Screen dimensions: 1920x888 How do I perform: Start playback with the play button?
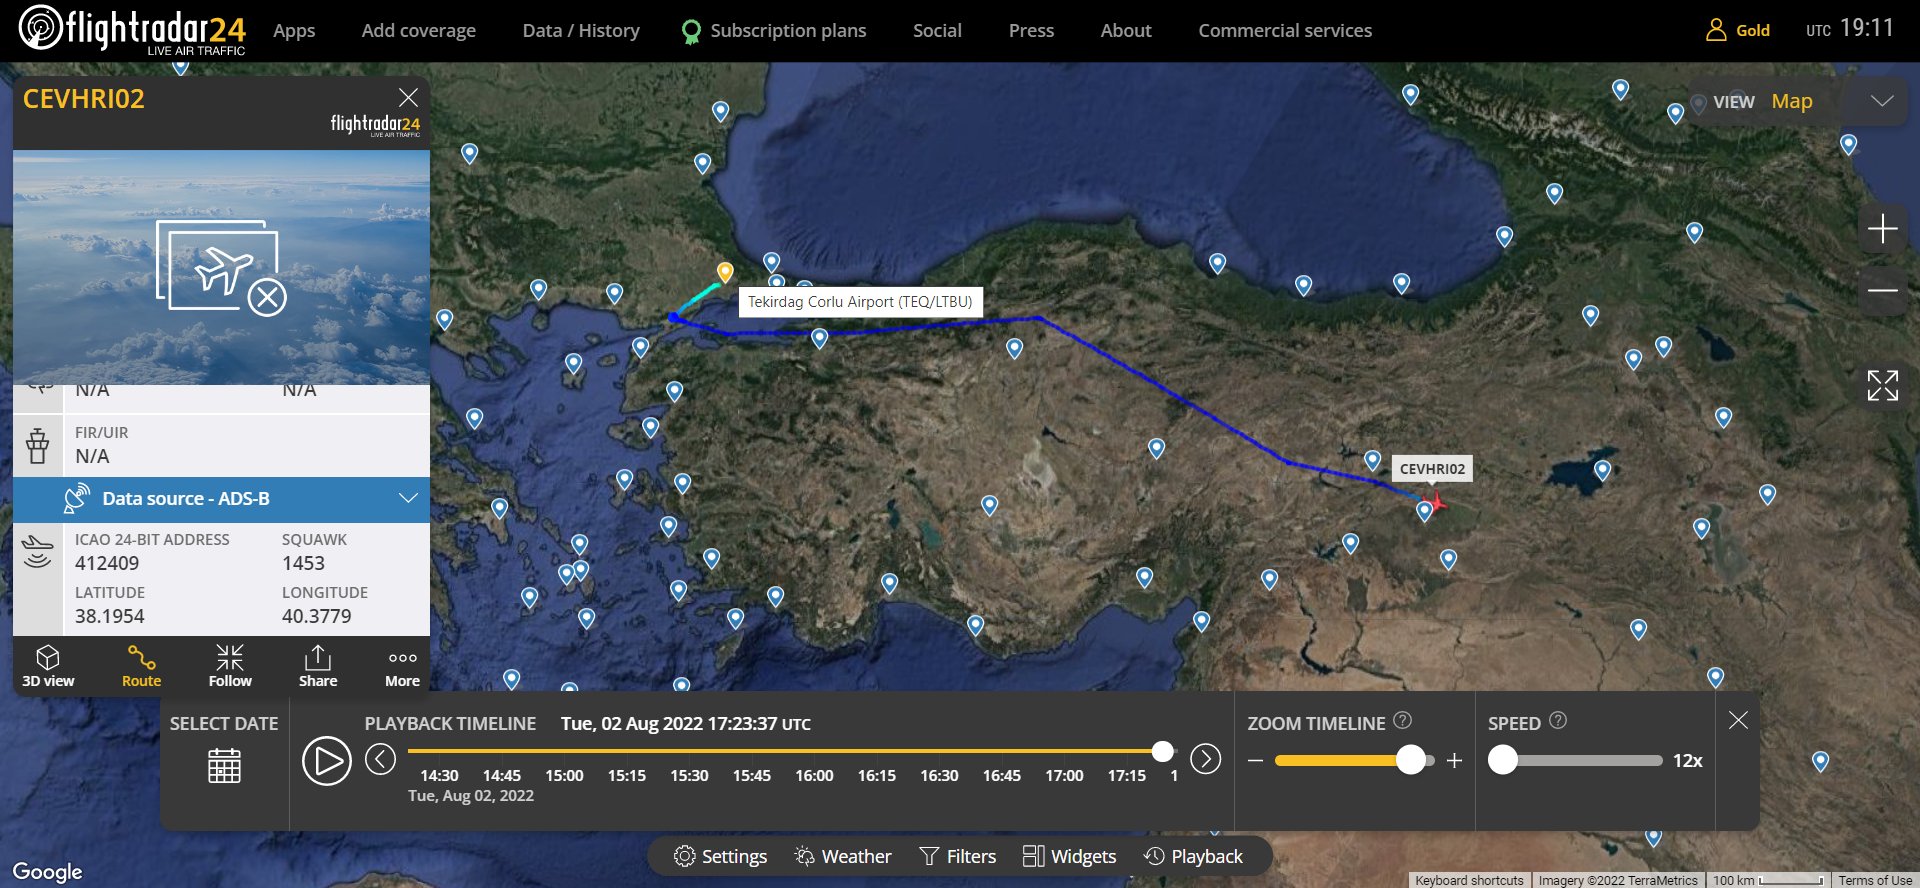pos(327,761)
